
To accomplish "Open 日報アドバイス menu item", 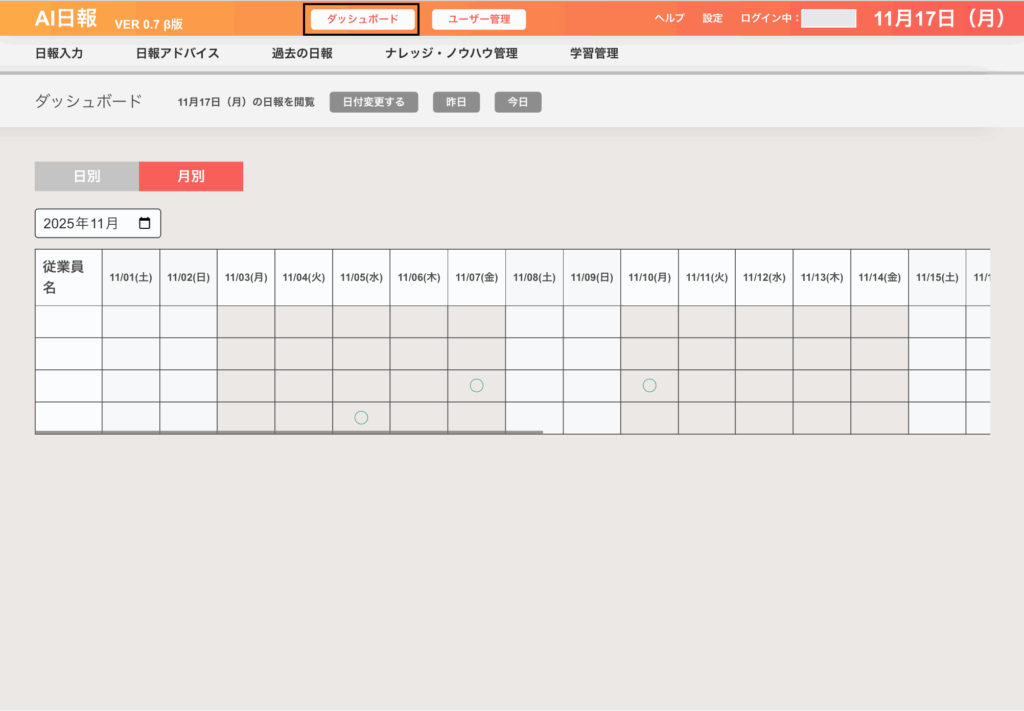I will coord(177,54).
